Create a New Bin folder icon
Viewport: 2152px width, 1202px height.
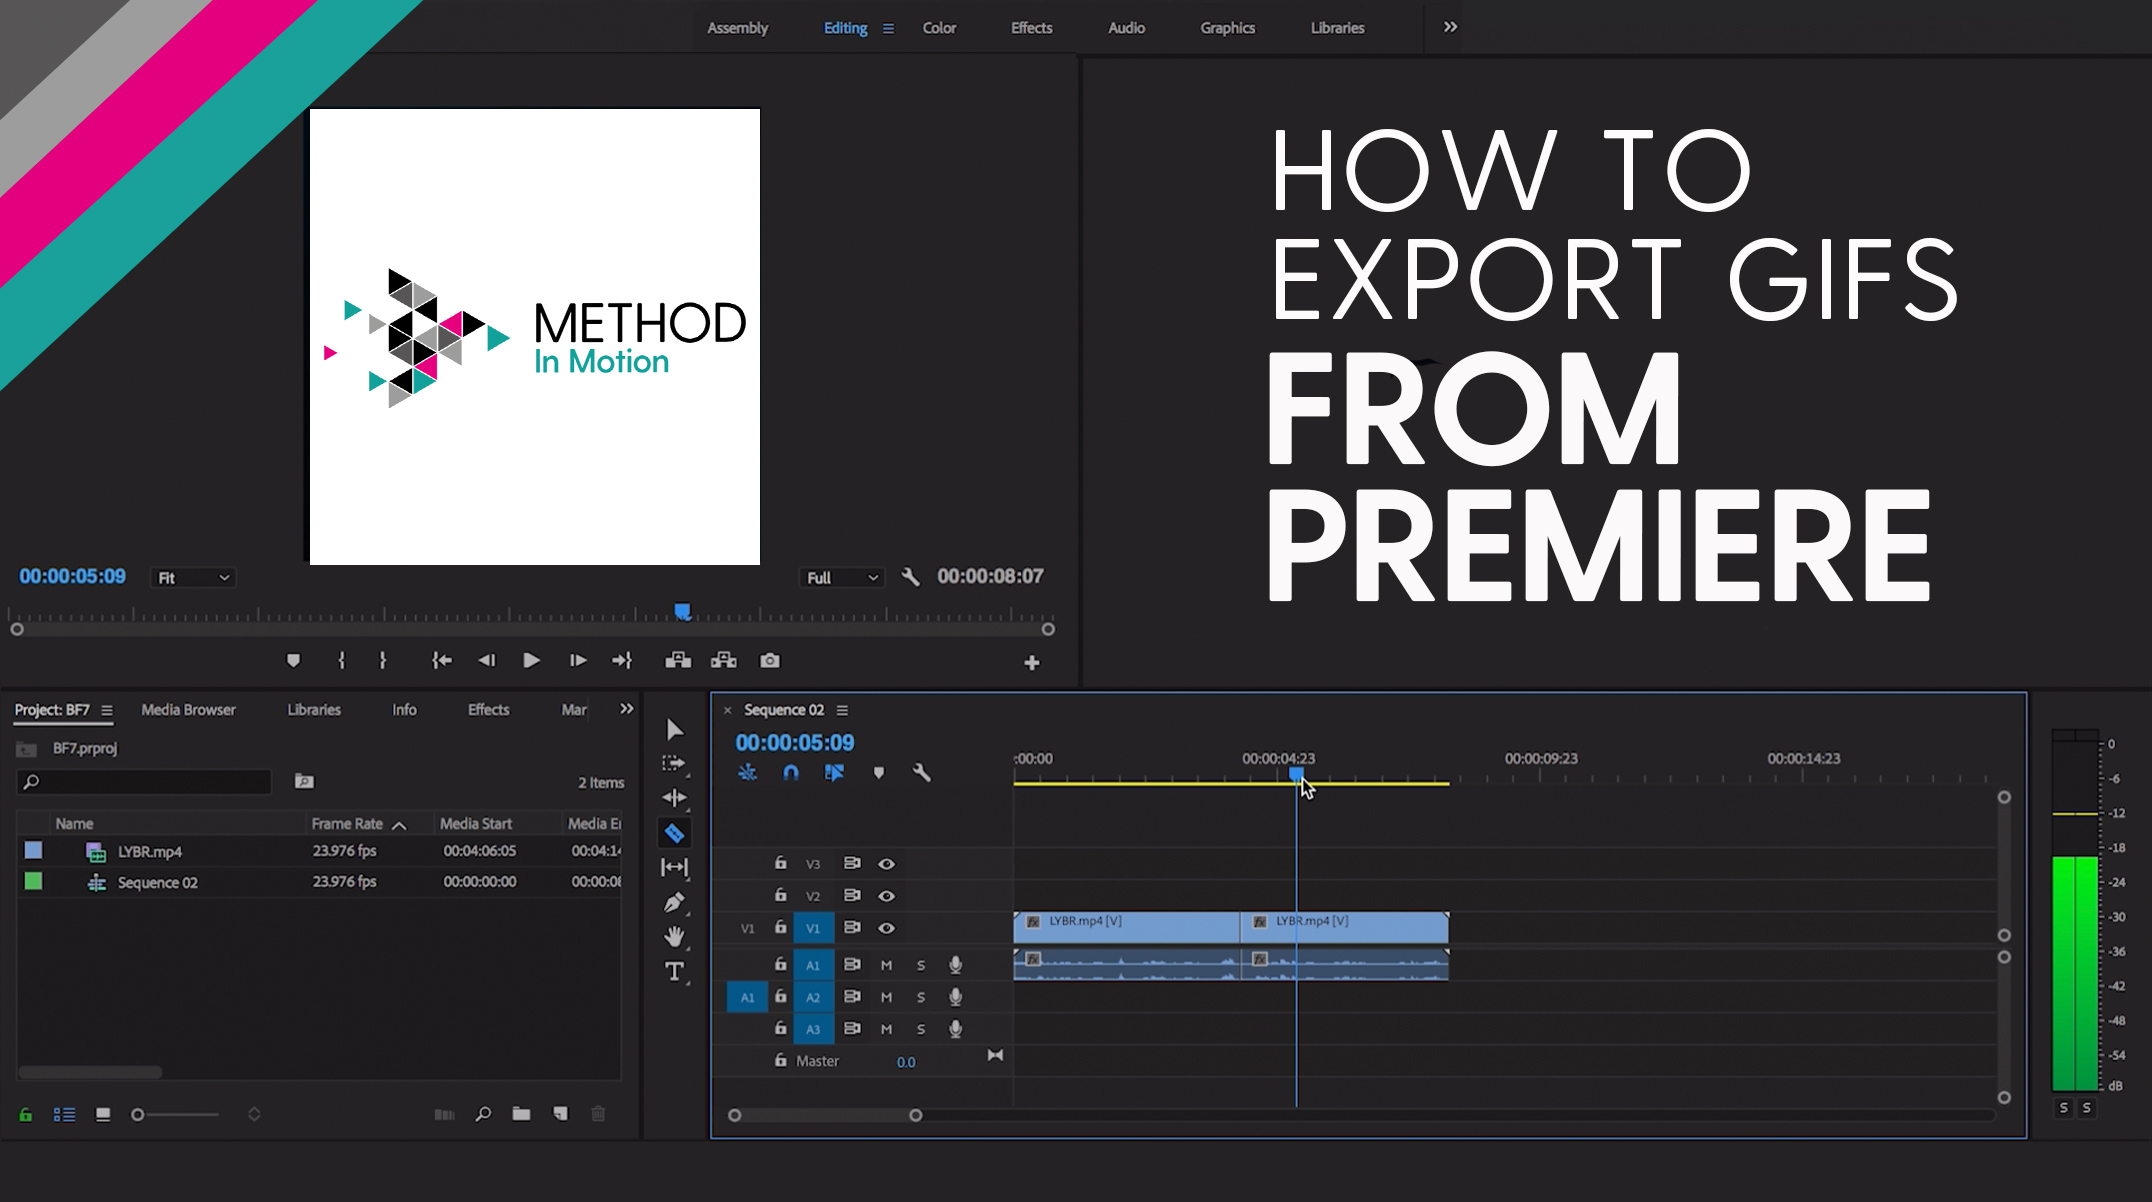pyautogui.click(x=521, y=1114)
